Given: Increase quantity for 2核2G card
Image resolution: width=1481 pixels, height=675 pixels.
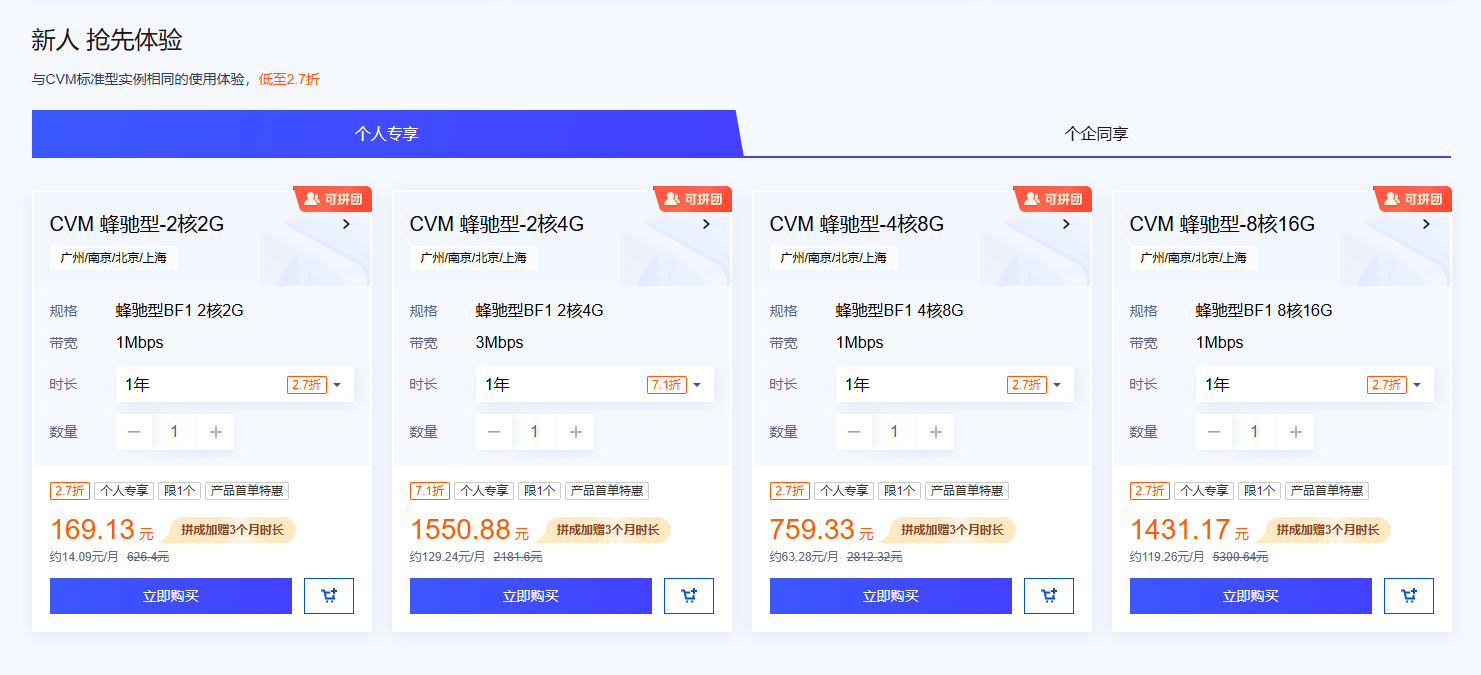Looking at the screenshot, I should click(216, 432).
